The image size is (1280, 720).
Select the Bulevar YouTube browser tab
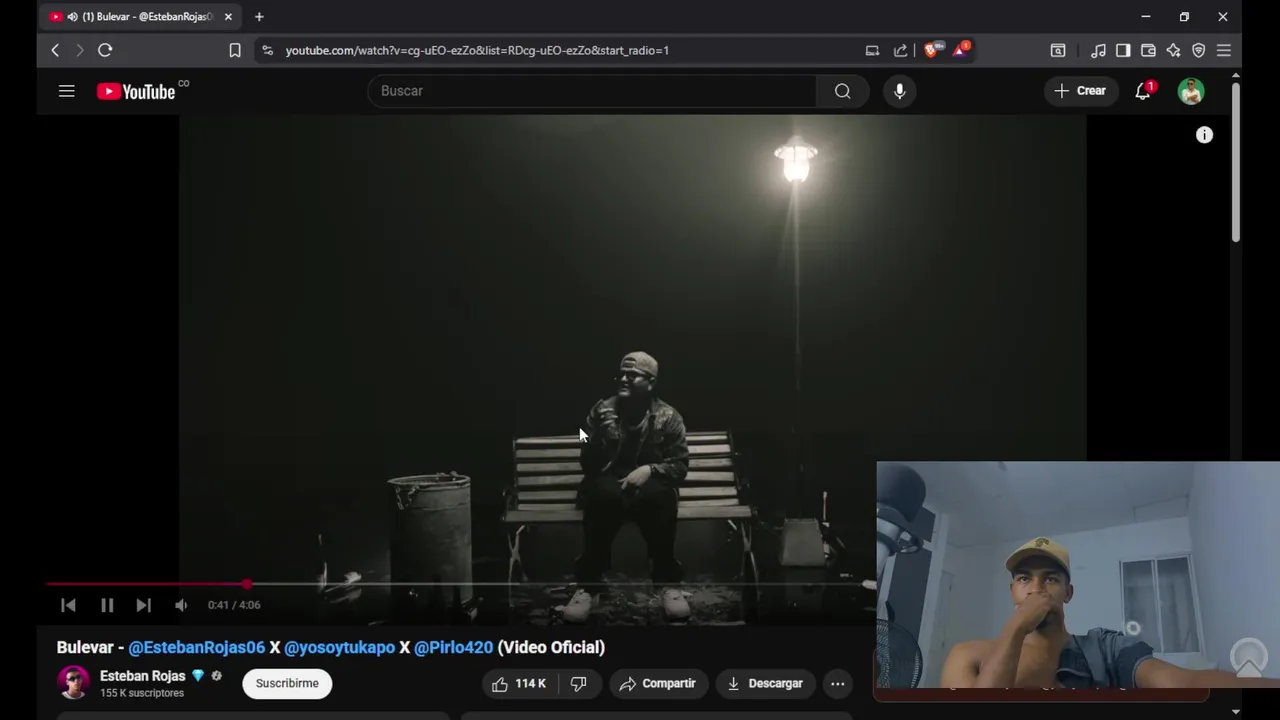point(140,17)
